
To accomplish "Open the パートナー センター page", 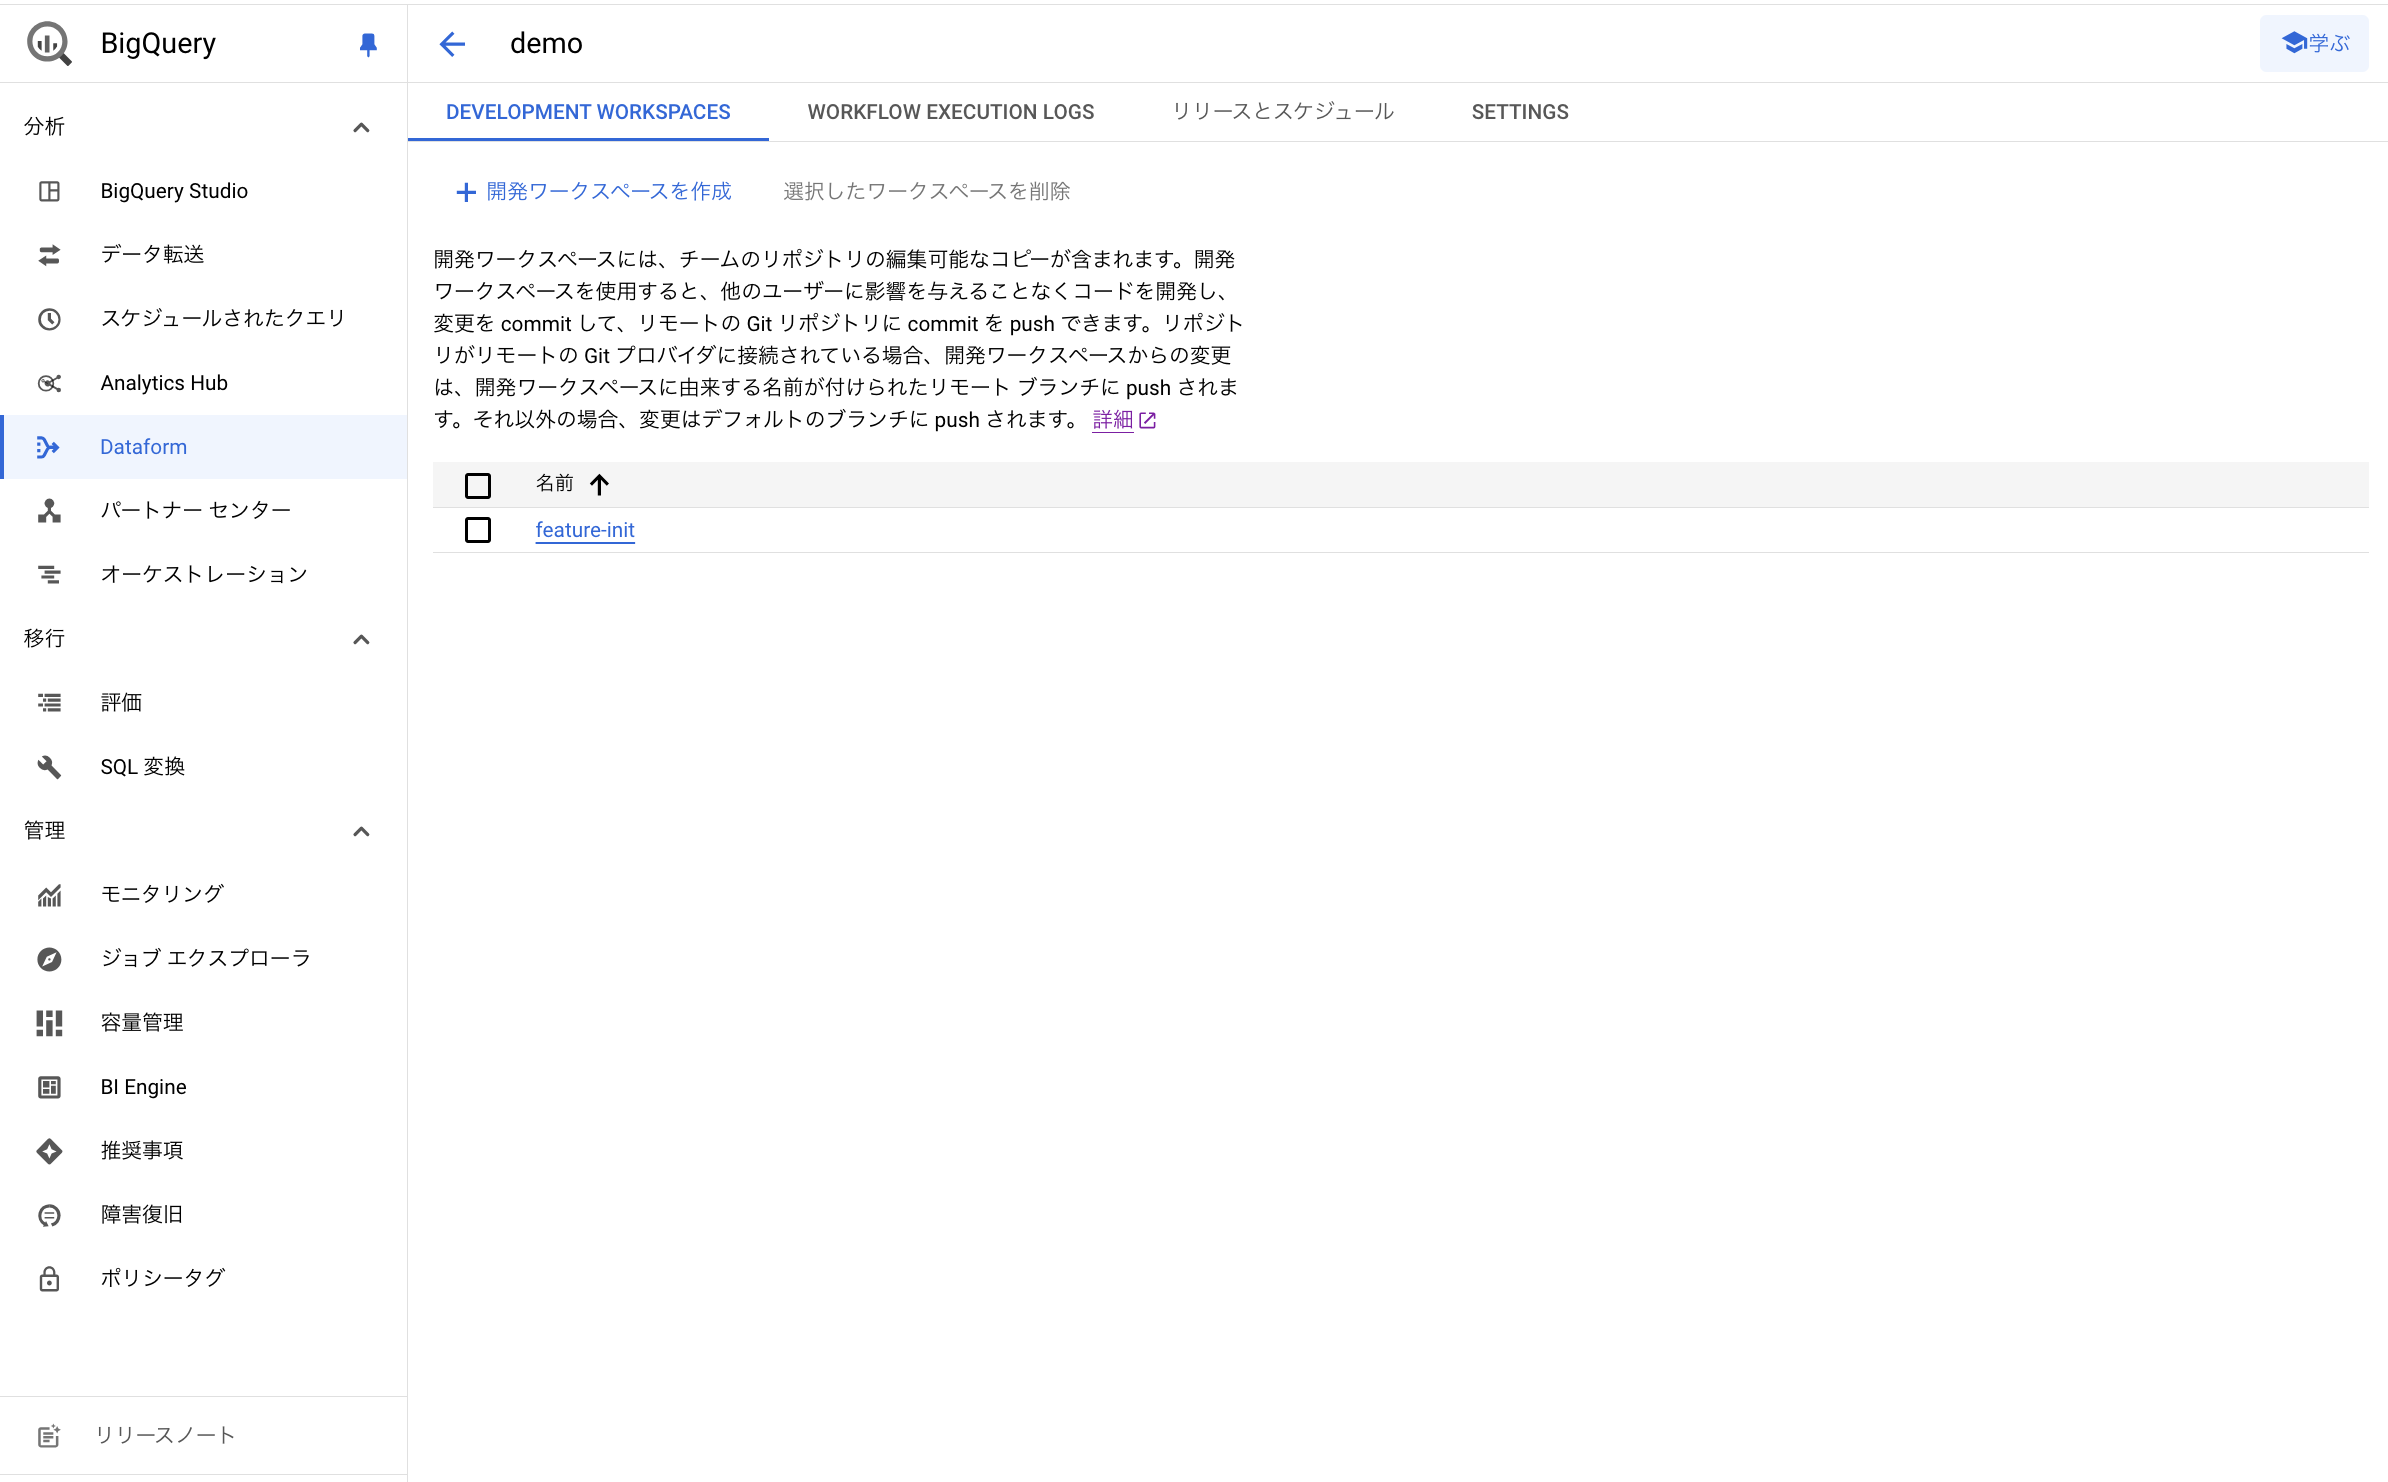I will [195, 510].
